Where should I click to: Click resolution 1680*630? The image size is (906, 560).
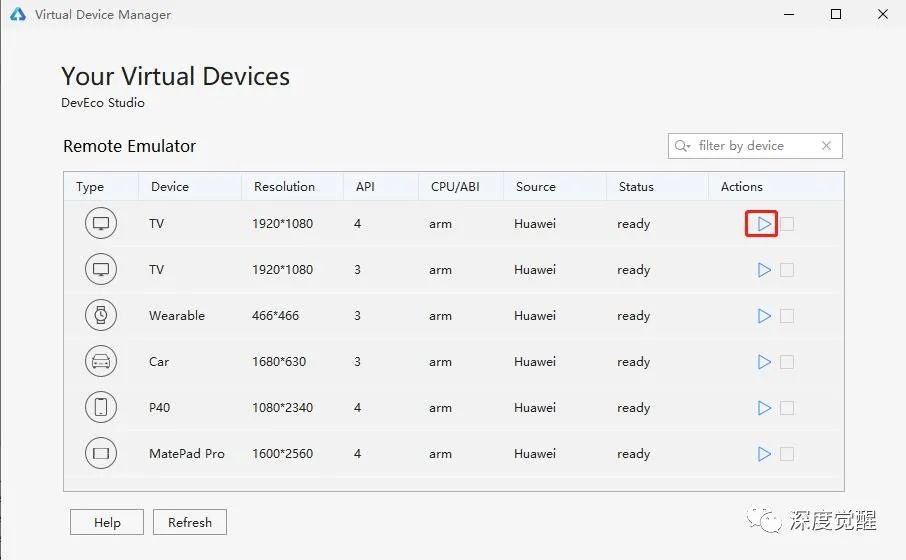279,362
